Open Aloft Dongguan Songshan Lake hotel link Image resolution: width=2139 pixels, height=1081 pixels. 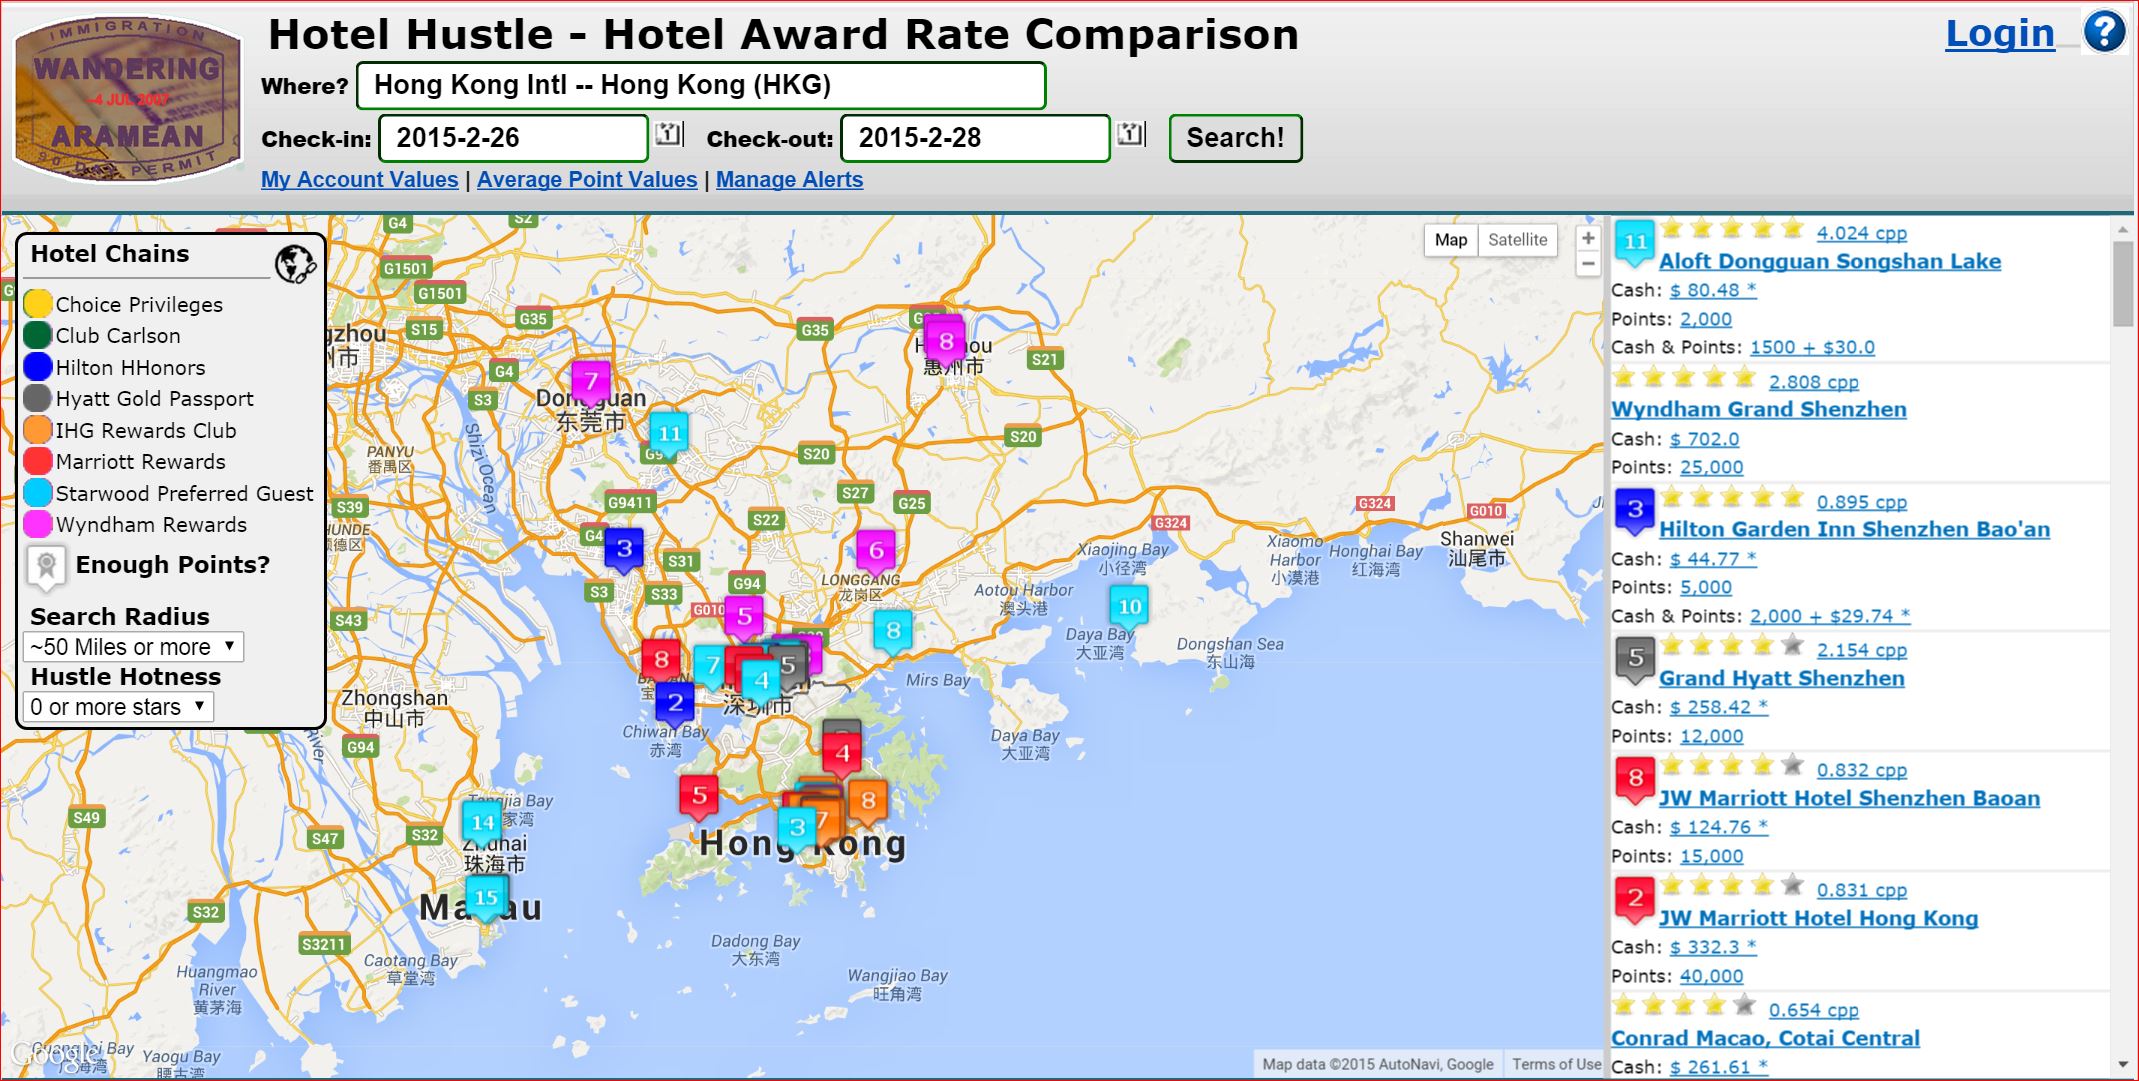coord(1829,261)
